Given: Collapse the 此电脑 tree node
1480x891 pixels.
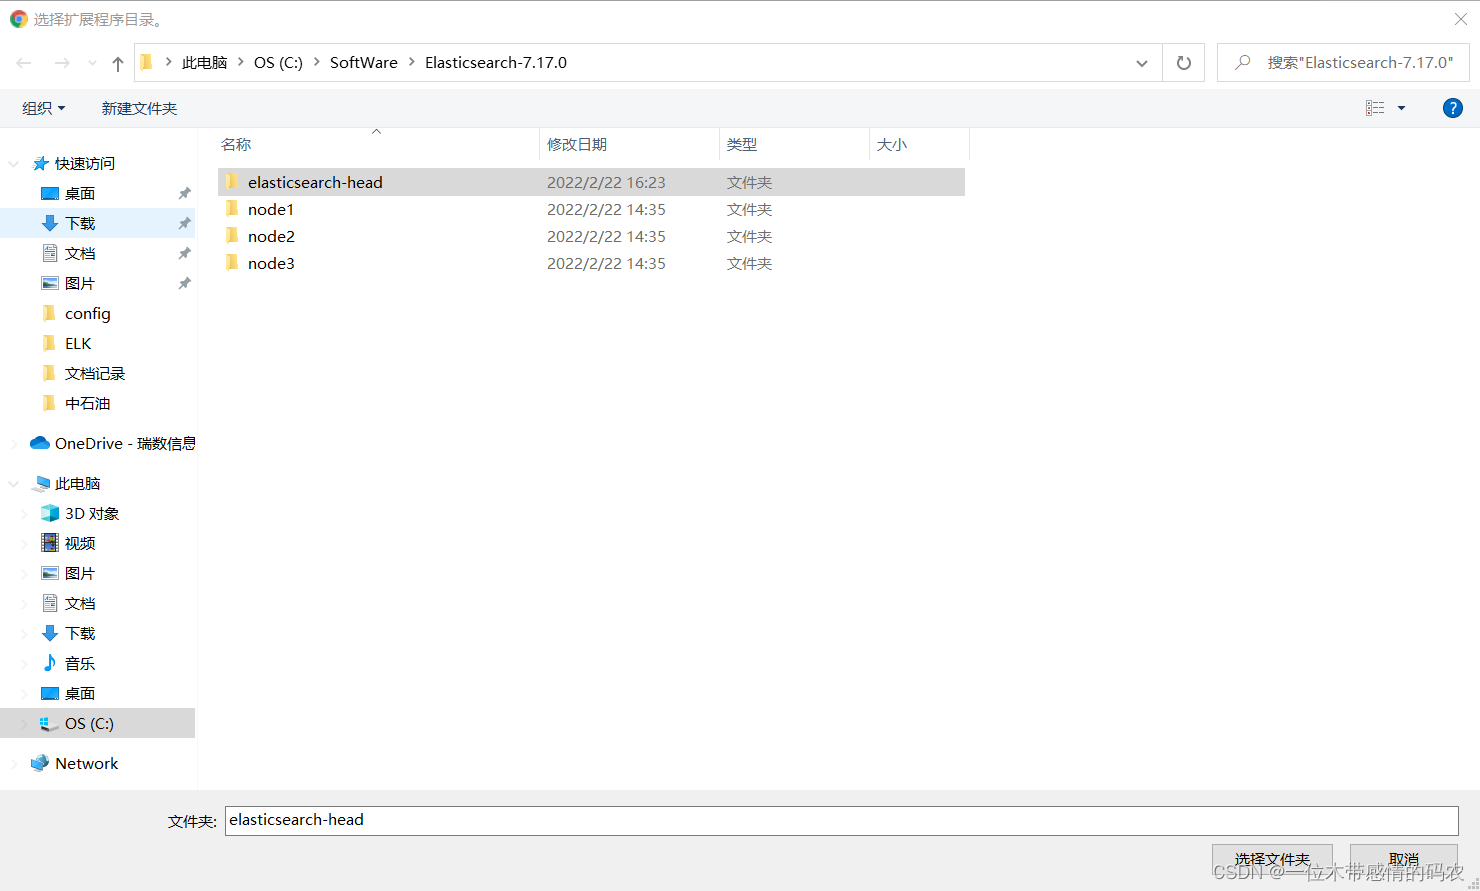Looking at the screenshot, I should pyautogui.click(x=14, y=484).
